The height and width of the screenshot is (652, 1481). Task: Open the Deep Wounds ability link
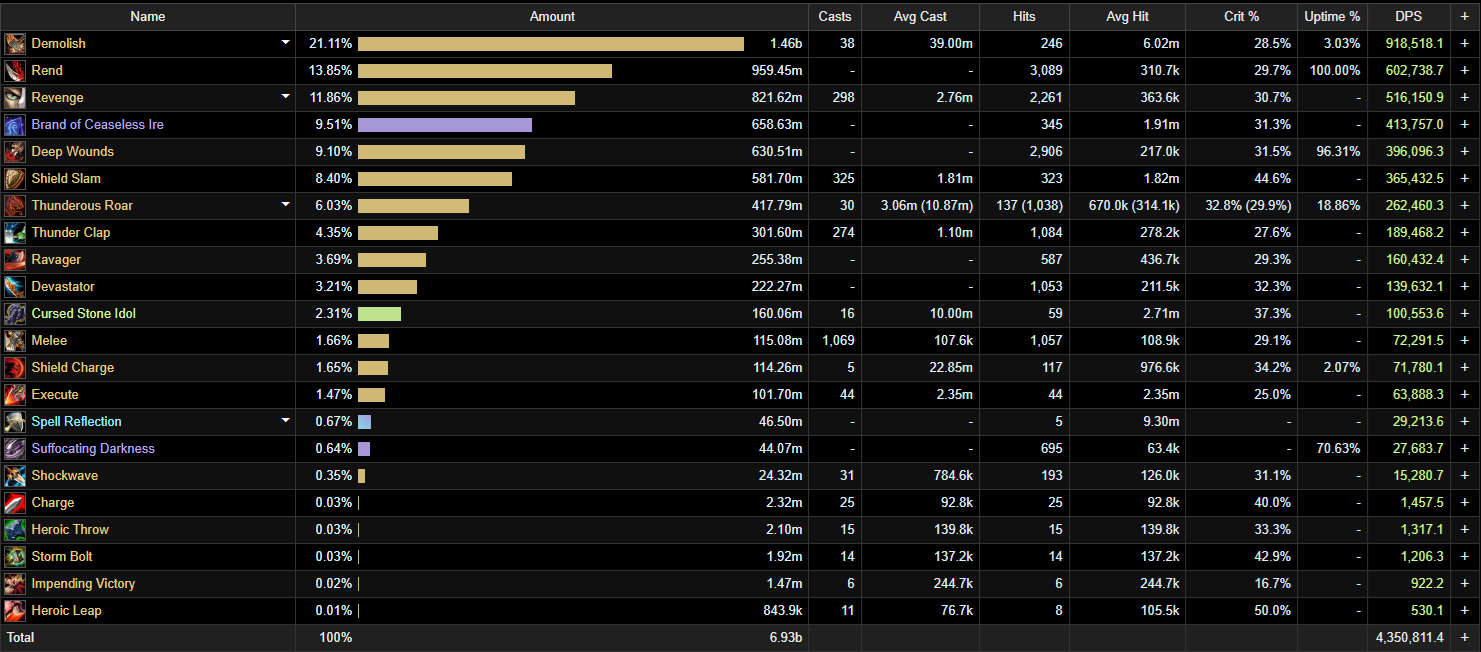(x=72, y=152)
